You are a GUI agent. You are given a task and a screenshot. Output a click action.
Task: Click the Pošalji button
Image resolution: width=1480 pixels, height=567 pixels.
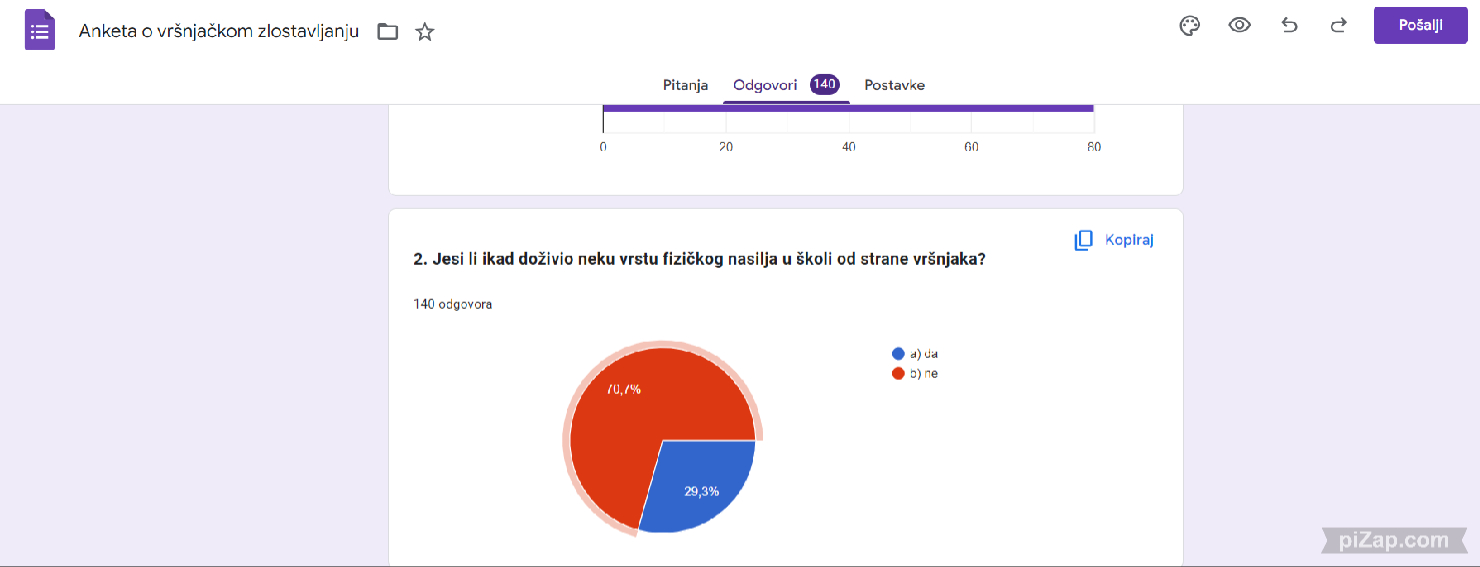tap(1421, 26)
